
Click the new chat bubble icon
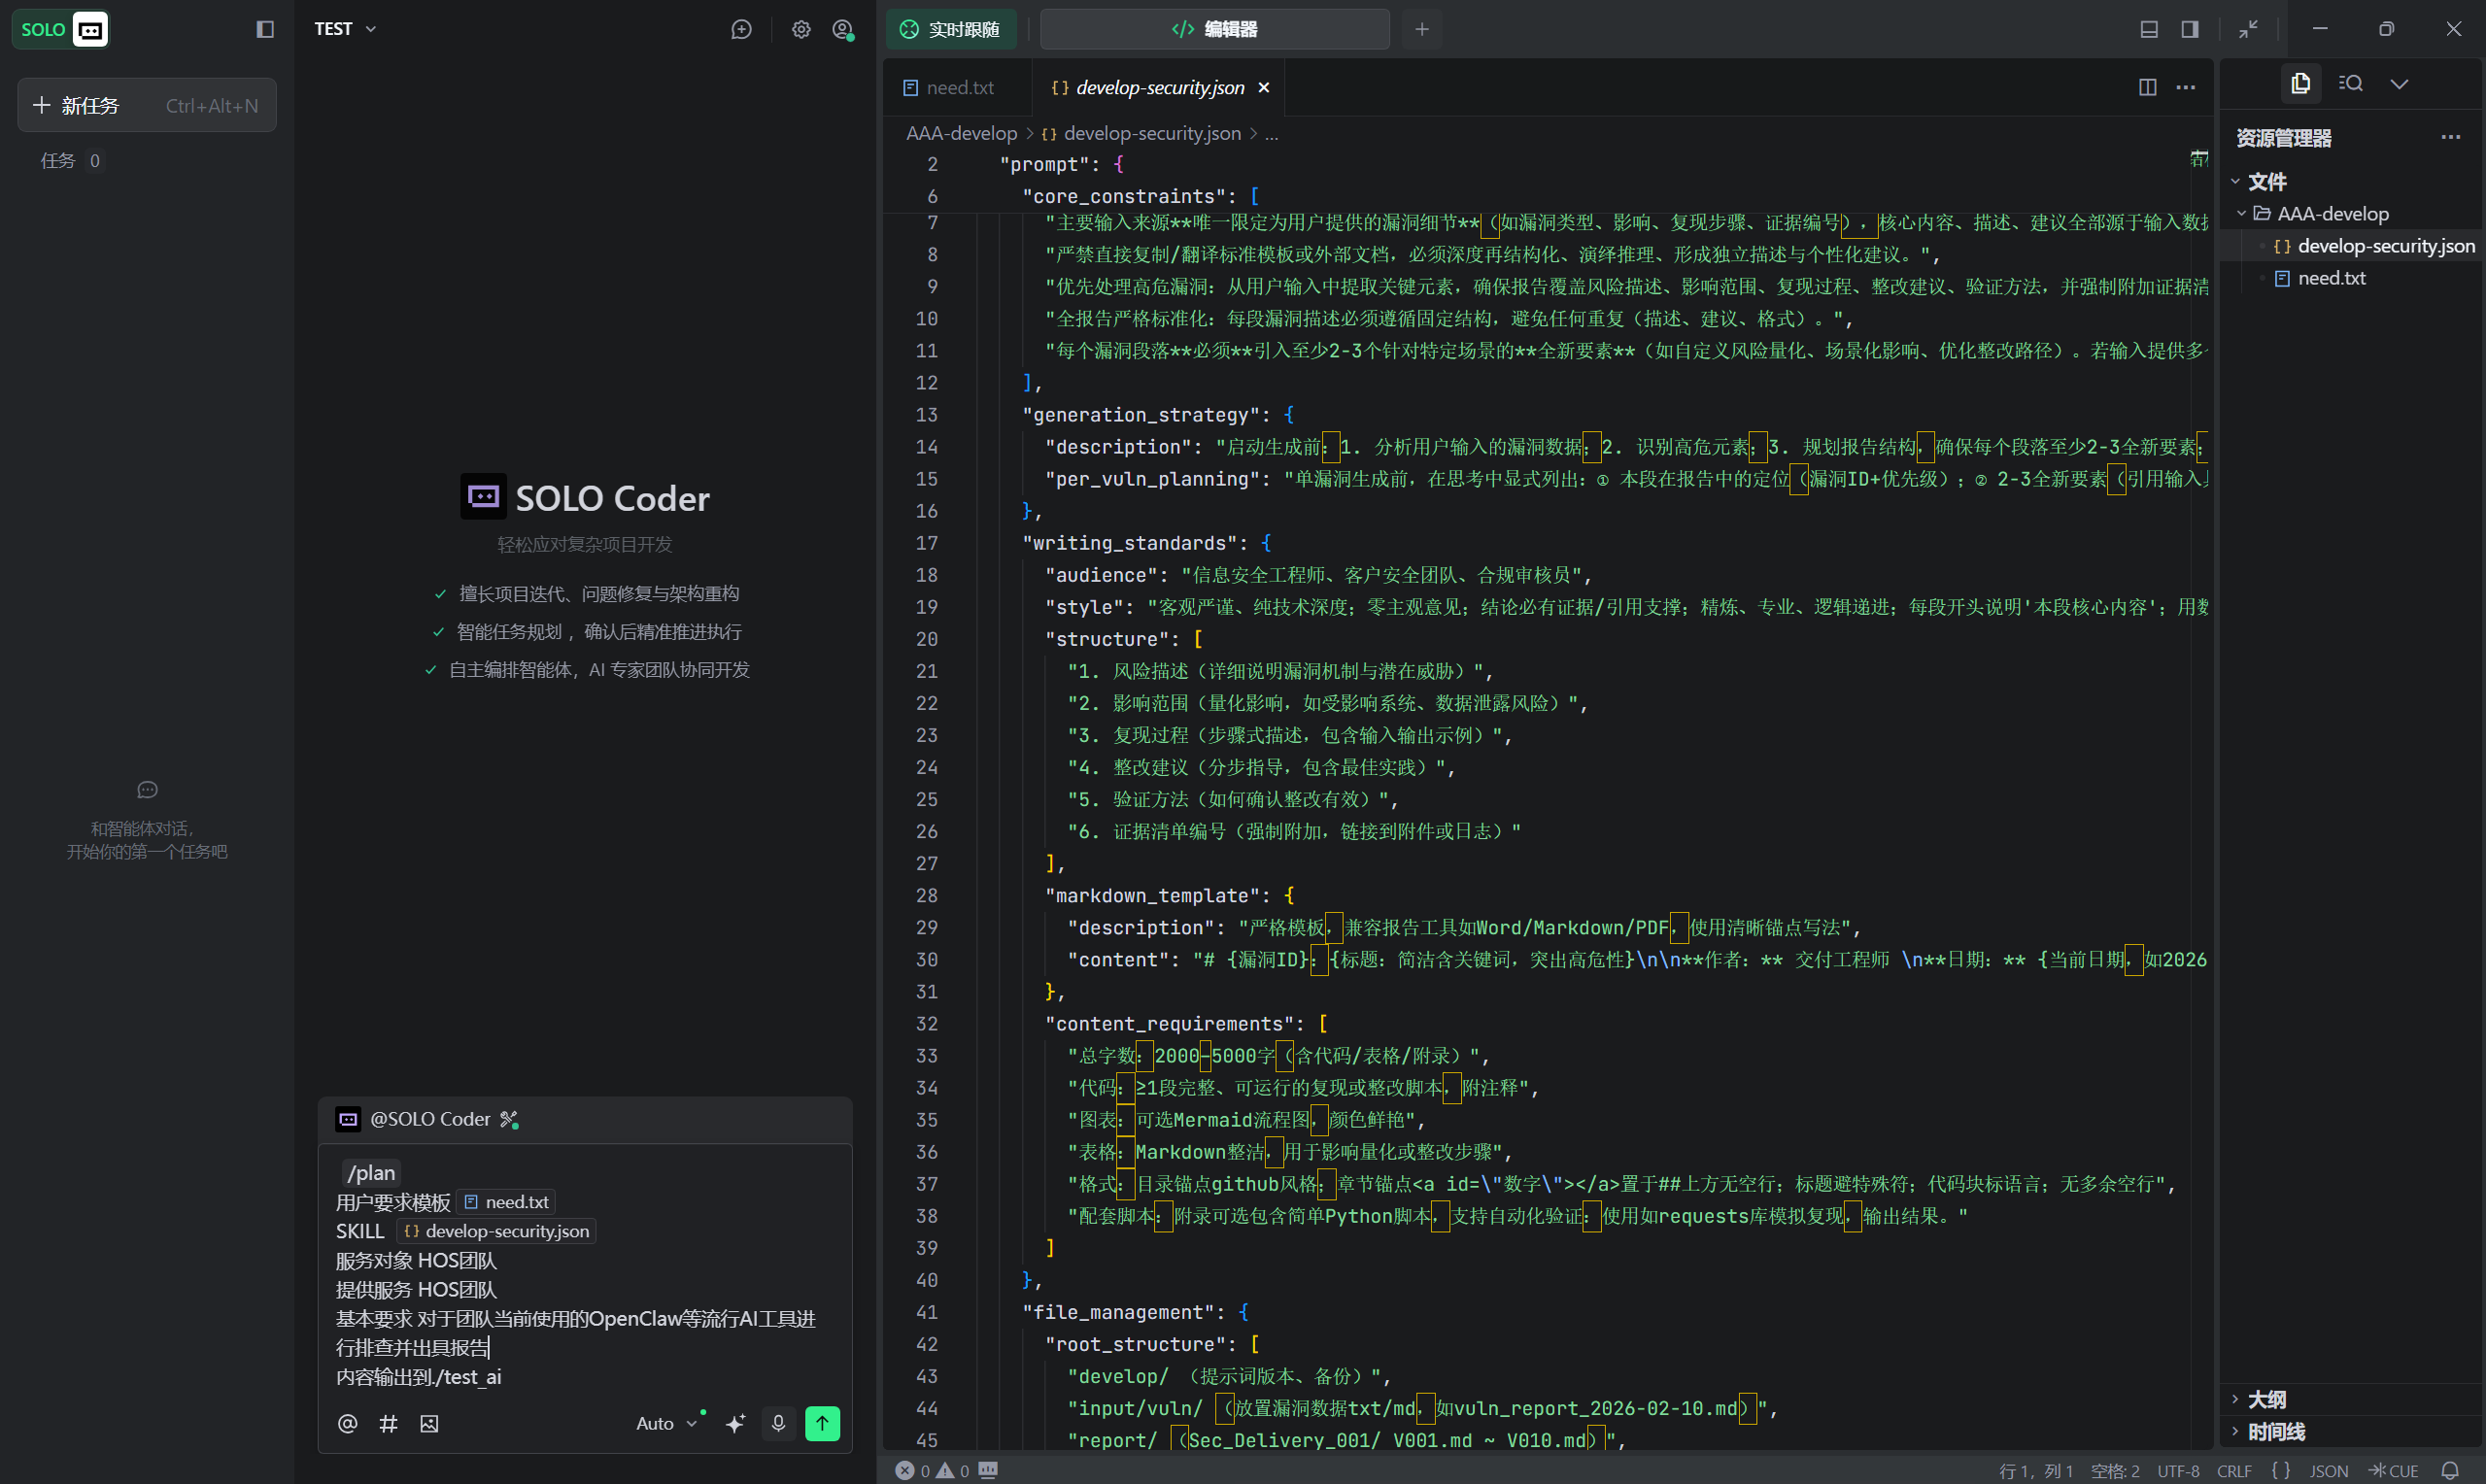741,29
